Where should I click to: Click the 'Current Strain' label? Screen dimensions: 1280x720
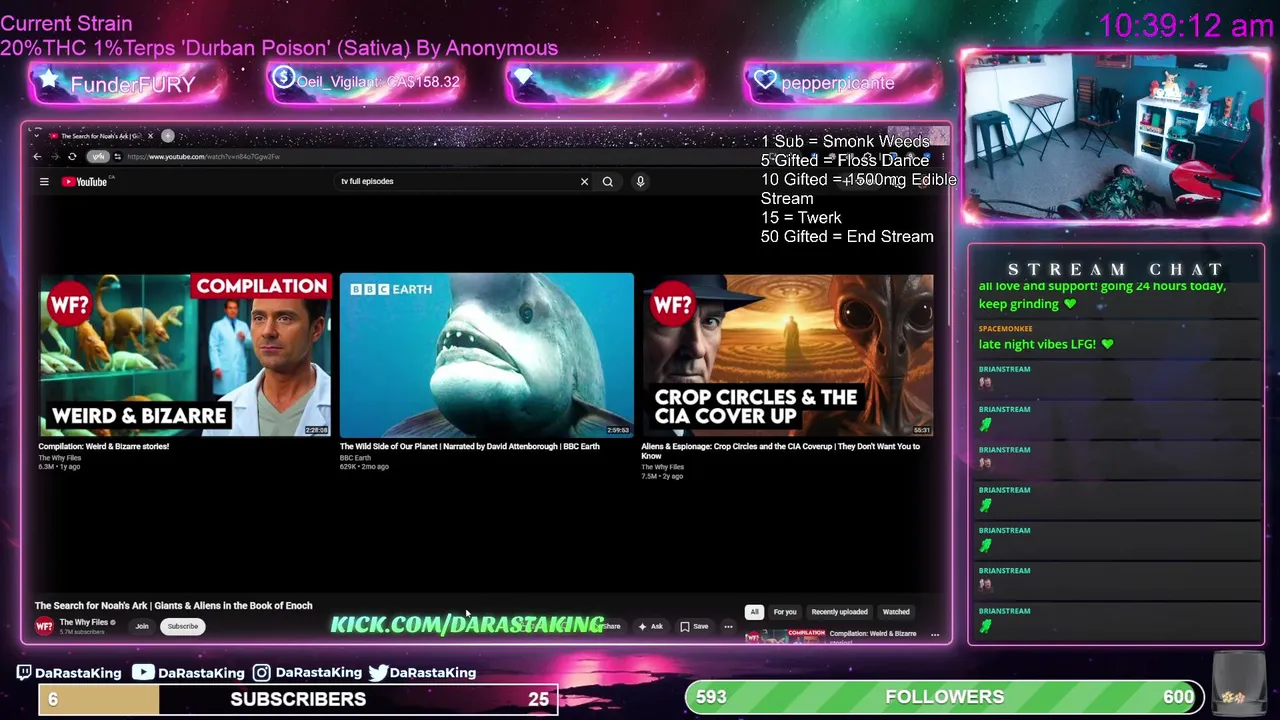coord(66,23)
